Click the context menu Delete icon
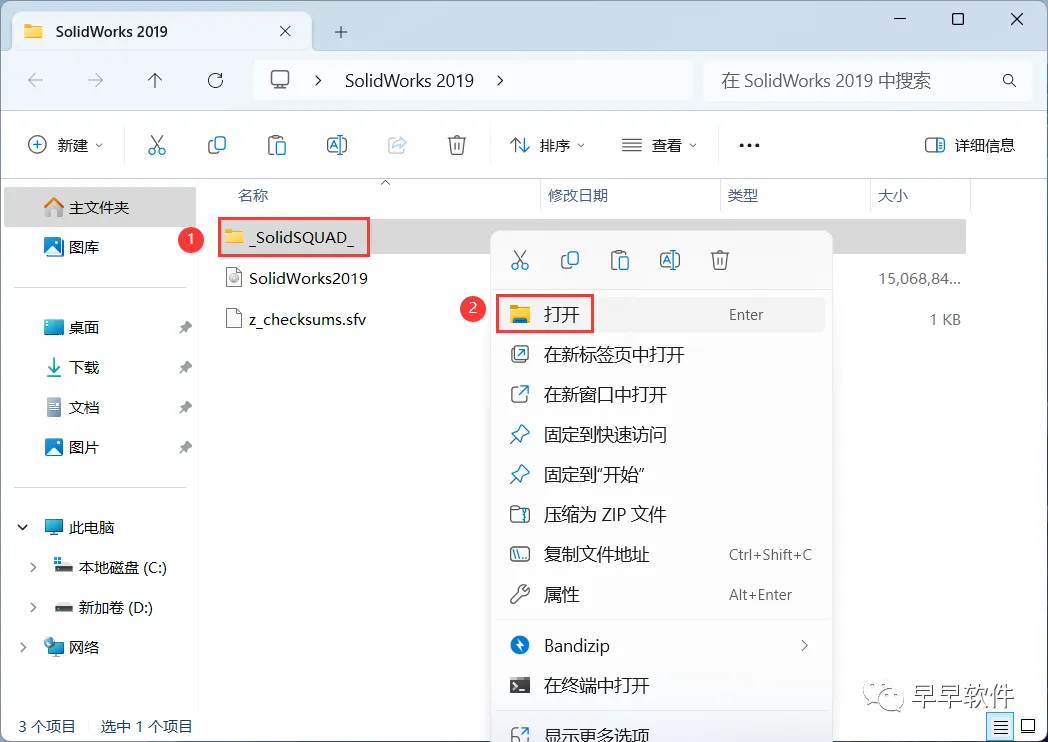The width and height of the screenshot is (1048, 742). (719, 260)
